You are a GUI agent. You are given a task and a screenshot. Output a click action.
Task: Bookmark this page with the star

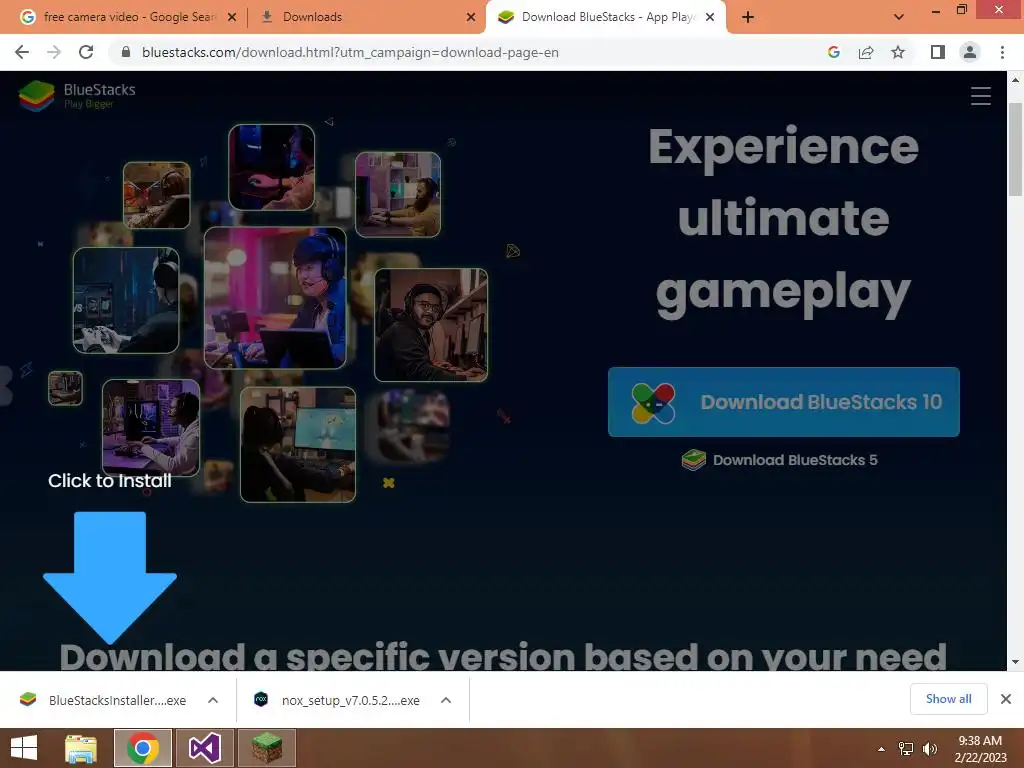898,52
